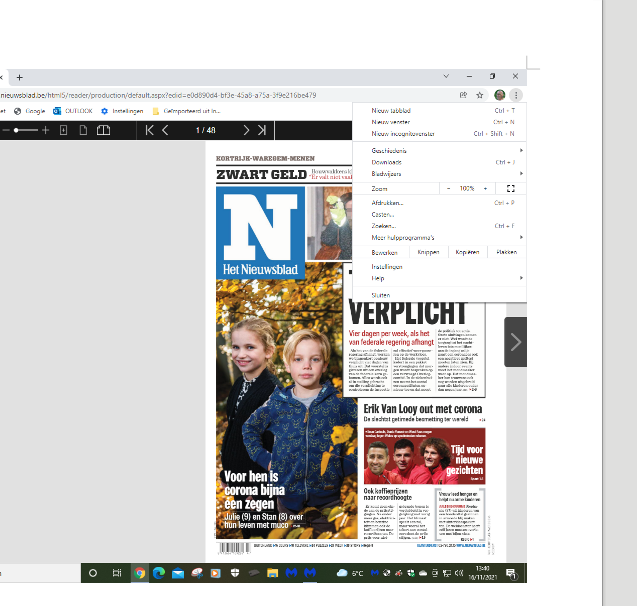This screenshot has width=637, height=606.
Task: Open the Chrome profile avatar
Action: click(499, 95)
